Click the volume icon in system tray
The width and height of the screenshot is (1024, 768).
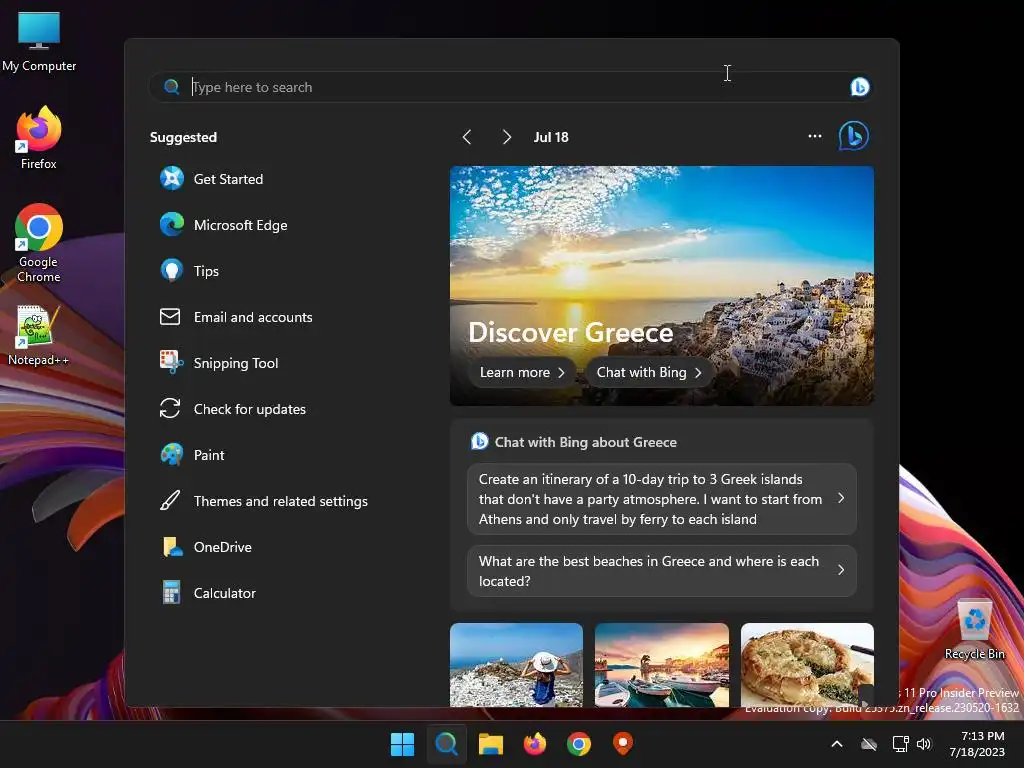click(923, 744)
